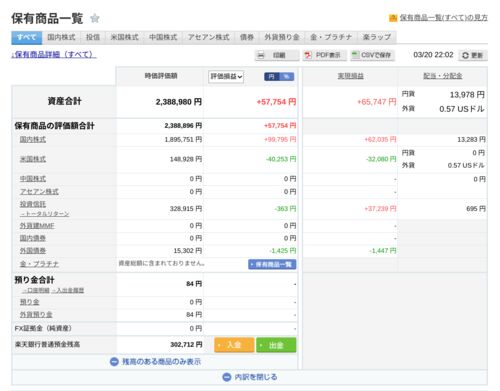
Task: Click the 328,915 円 investment trust value
Action: [x=186, y=209]
